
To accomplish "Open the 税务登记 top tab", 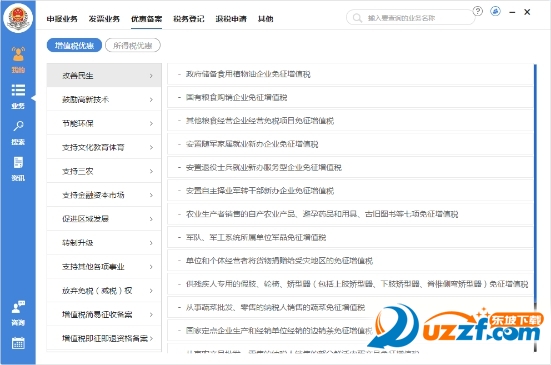I will (189, 19).
